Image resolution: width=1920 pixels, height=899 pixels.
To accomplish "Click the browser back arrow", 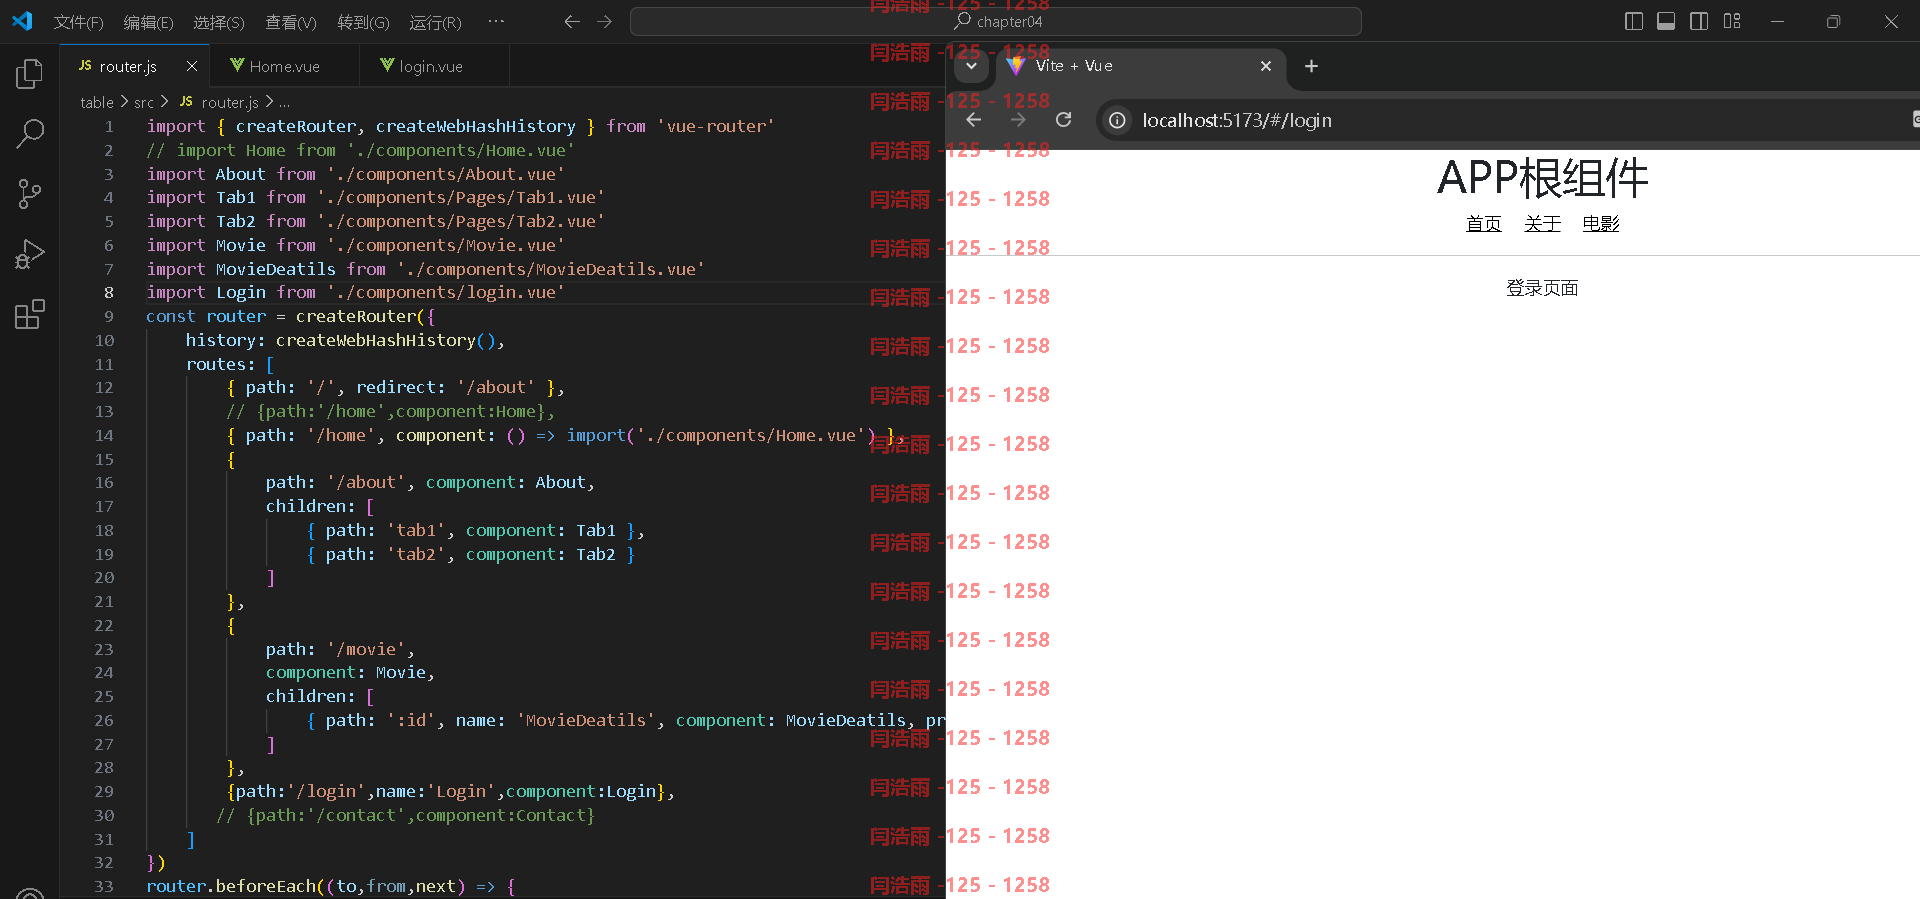I will [974, 120].
